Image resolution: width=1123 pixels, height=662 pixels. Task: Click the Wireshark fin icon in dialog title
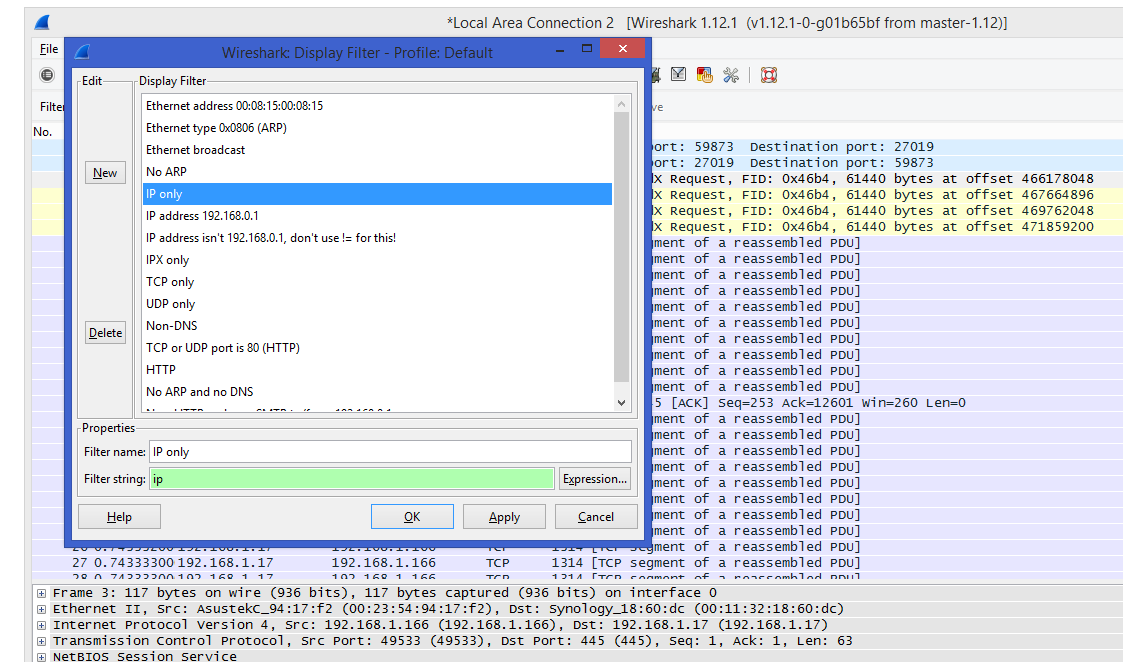click(82, 52)
